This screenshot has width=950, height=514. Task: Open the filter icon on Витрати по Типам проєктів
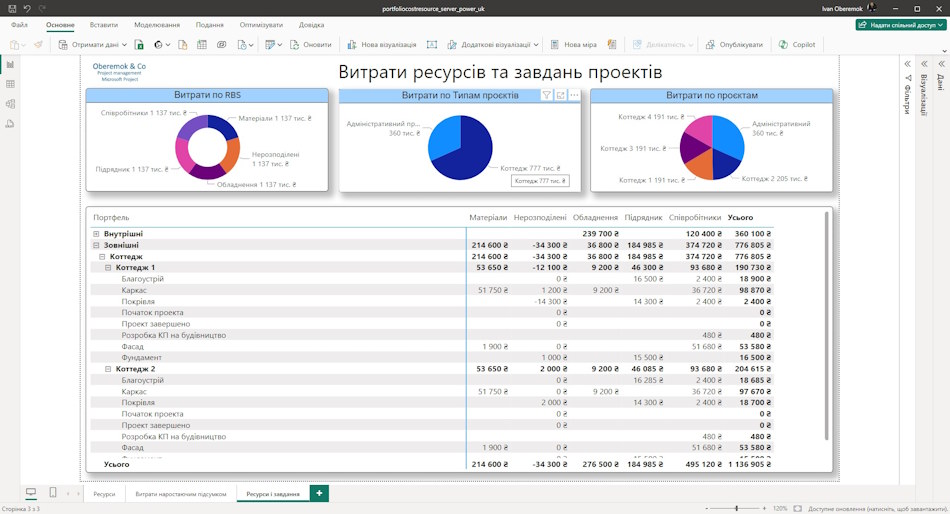point(546,95)
